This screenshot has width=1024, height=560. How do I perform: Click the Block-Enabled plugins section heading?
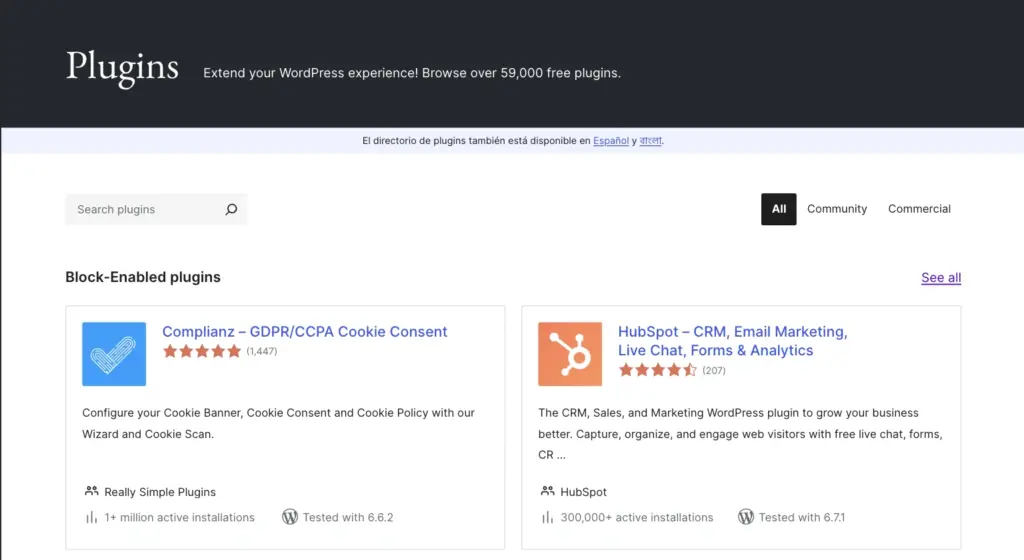point(143,277)
